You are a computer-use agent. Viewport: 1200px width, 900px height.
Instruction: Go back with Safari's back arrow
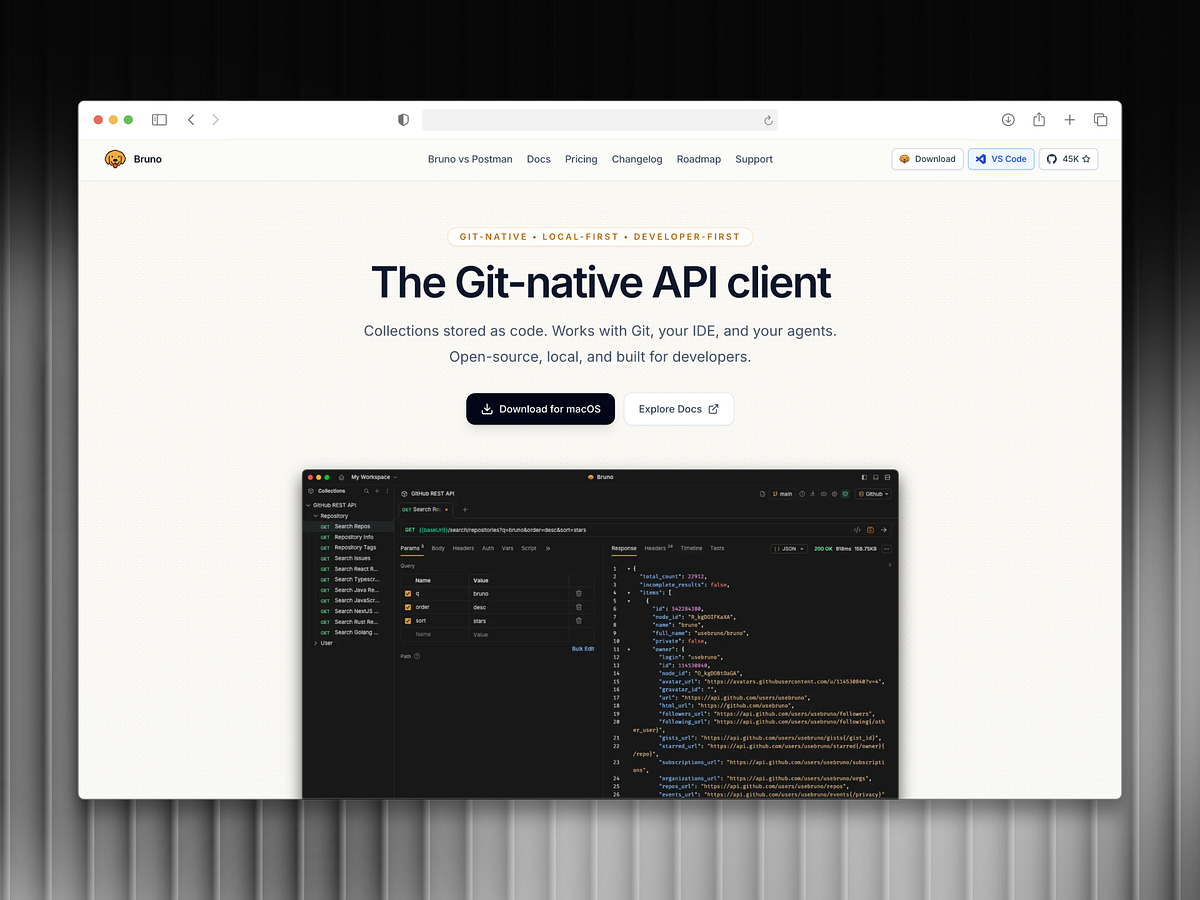click(191, 120)
